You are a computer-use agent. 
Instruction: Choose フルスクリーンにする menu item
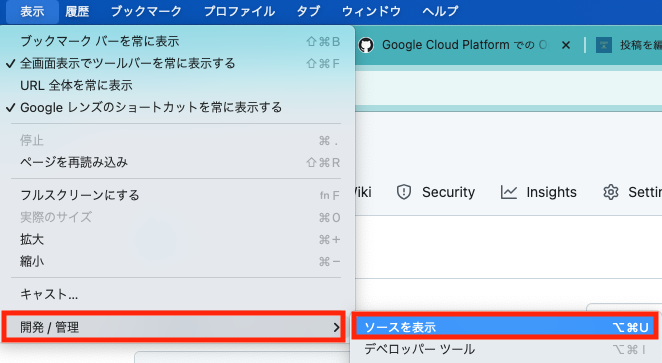tap(177, 195)
